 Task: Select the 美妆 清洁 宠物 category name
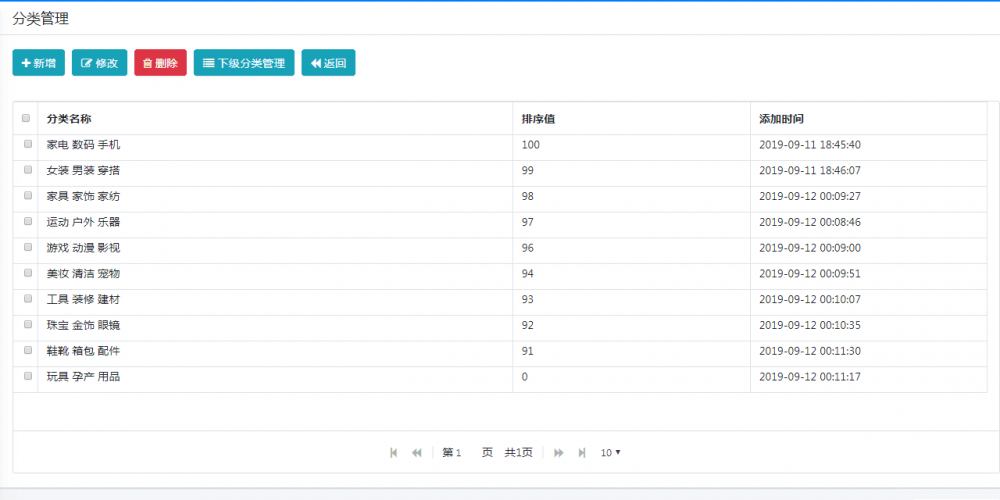click(84, 274)
